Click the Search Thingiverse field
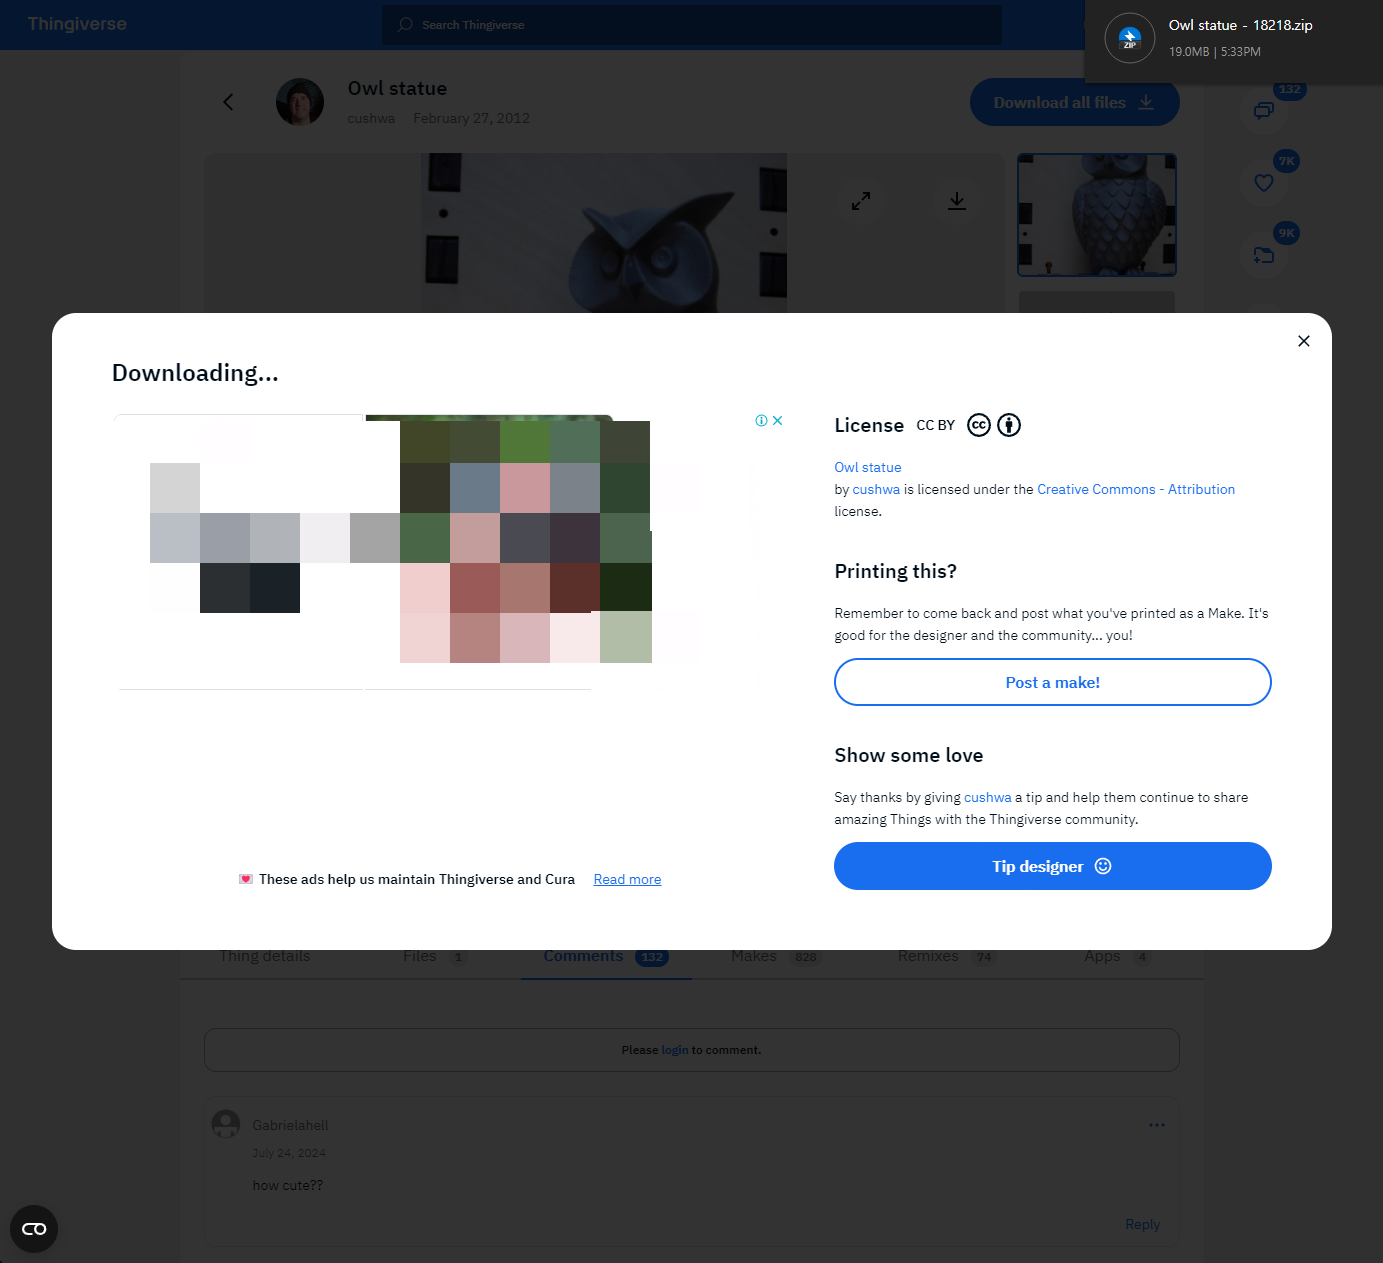This screenshot has height=1263, width=1383. (x=692, y=25)
